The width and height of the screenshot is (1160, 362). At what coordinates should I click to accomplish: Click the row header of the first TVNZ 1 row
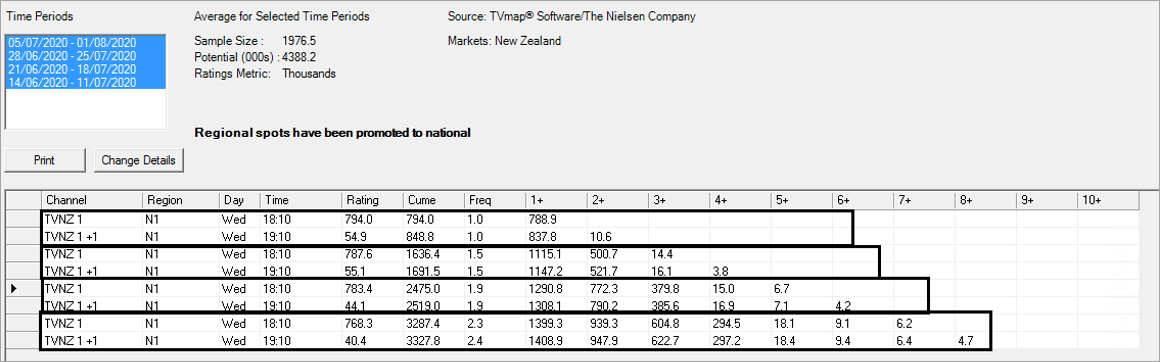(23, 219)
